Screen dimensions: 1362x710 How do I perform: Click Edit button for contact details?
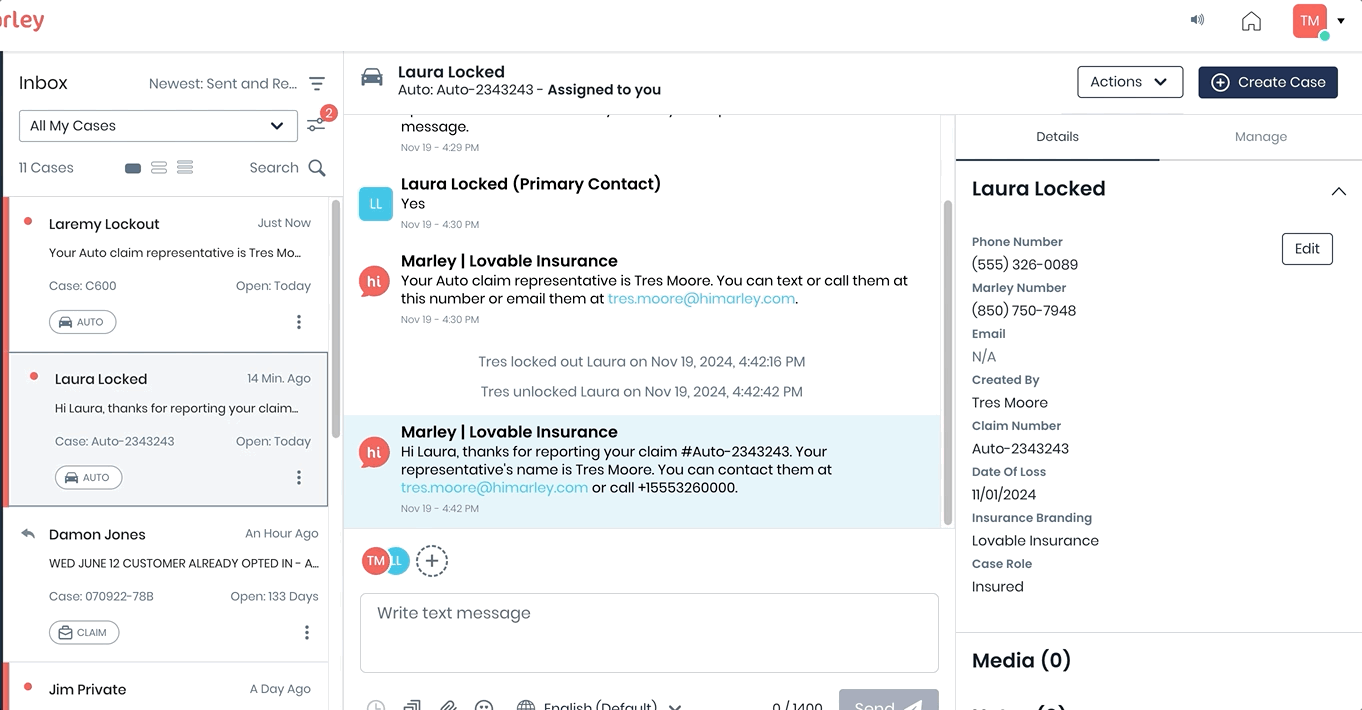click(x=1306, y=249)
